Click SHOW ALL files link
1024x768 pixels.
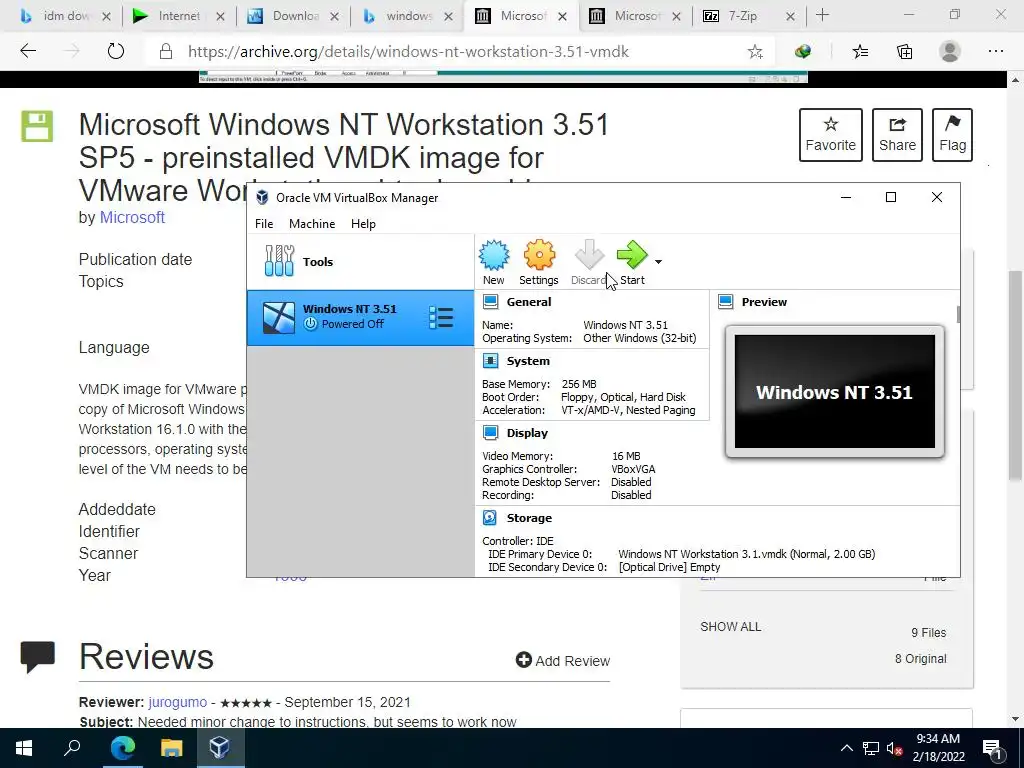(731, 626)
